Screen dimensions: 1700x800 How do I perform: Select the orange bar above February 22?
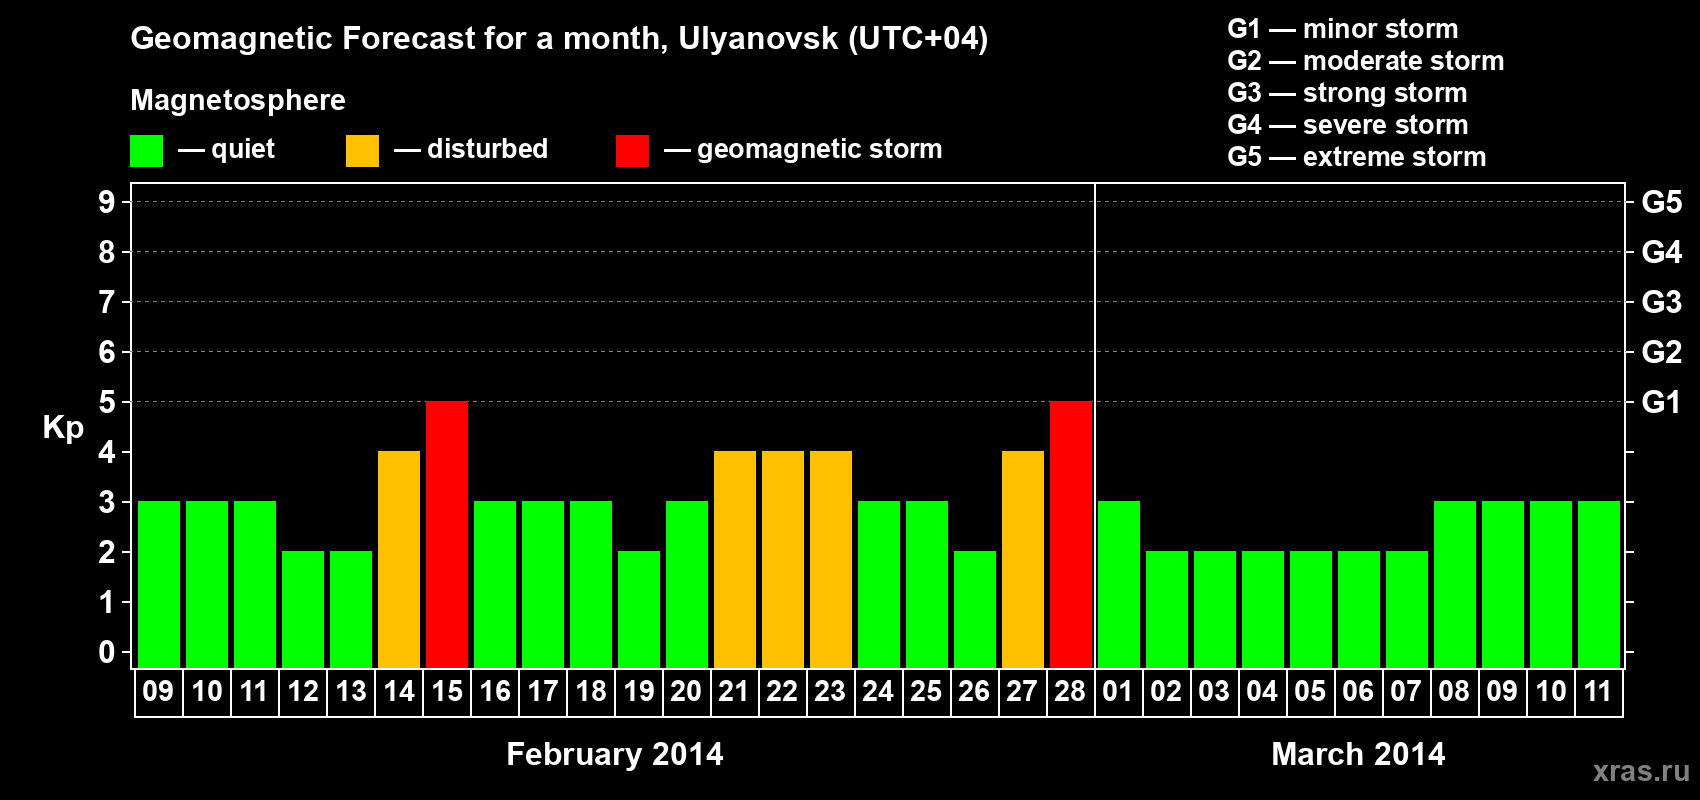pos(783,559)
